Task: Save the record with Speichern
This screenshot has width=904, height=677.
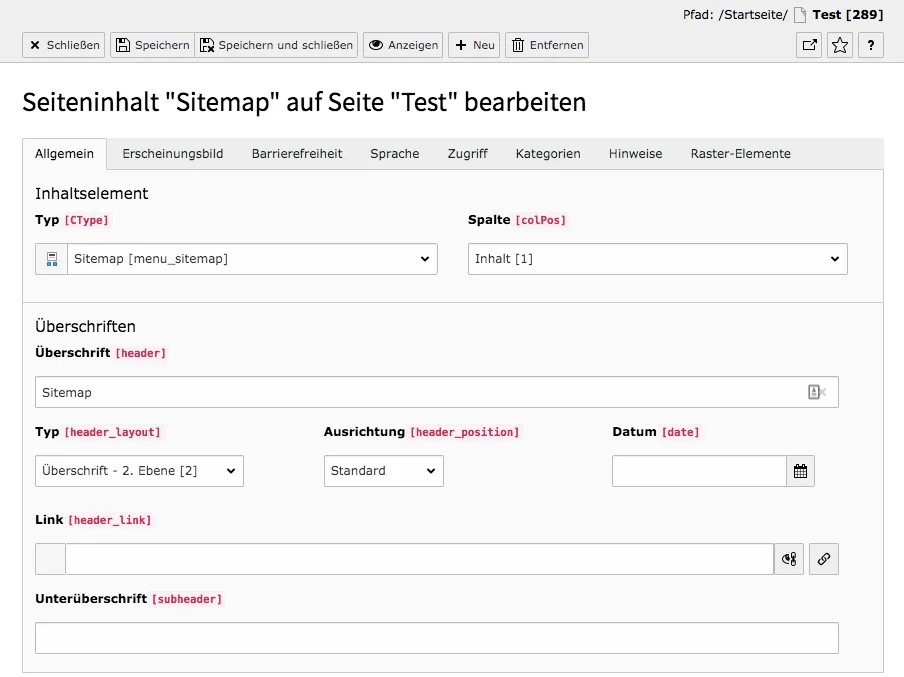Action: point(151,45)
